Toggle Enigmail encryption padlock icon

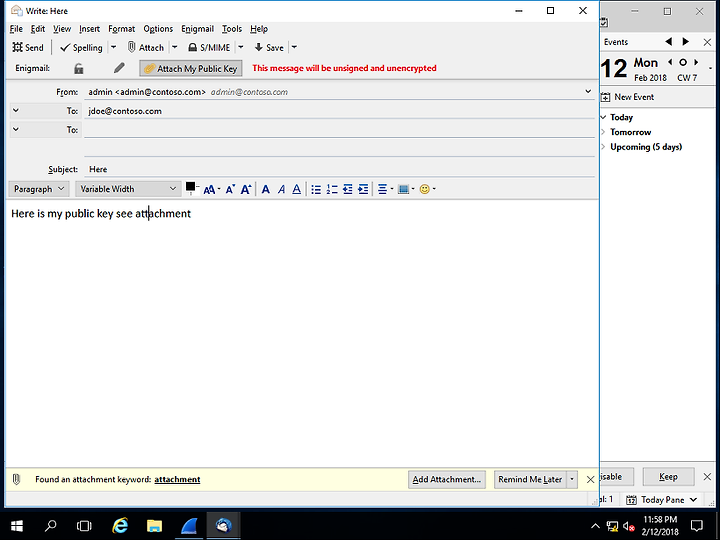[79, 68]
